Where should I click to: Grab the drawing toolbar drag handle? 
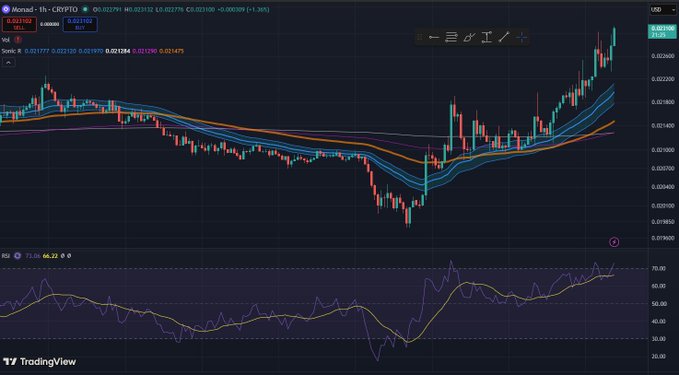coord(419,37)
